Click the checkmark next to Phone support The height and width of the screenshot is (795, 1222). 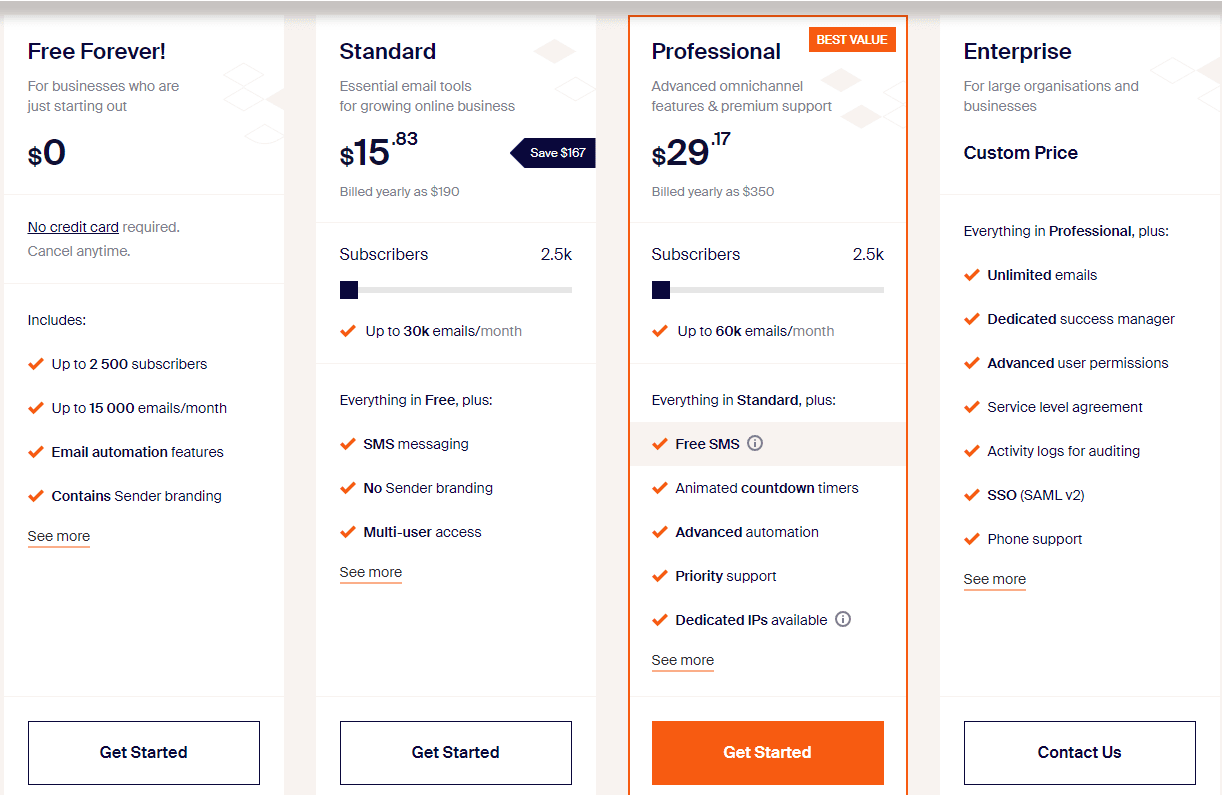tap(972, 538)
